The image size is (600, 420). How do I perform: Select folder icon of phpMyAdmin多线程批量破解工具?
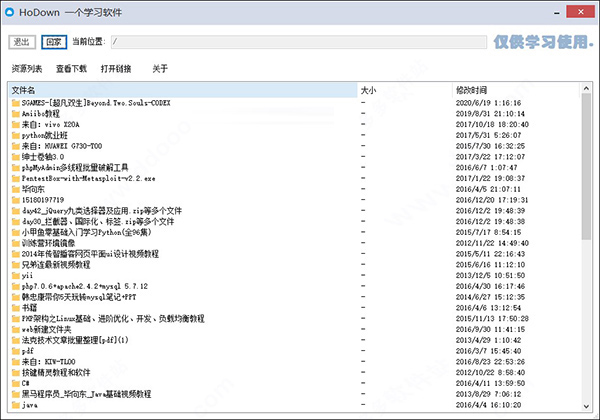(x=16, y=168)
